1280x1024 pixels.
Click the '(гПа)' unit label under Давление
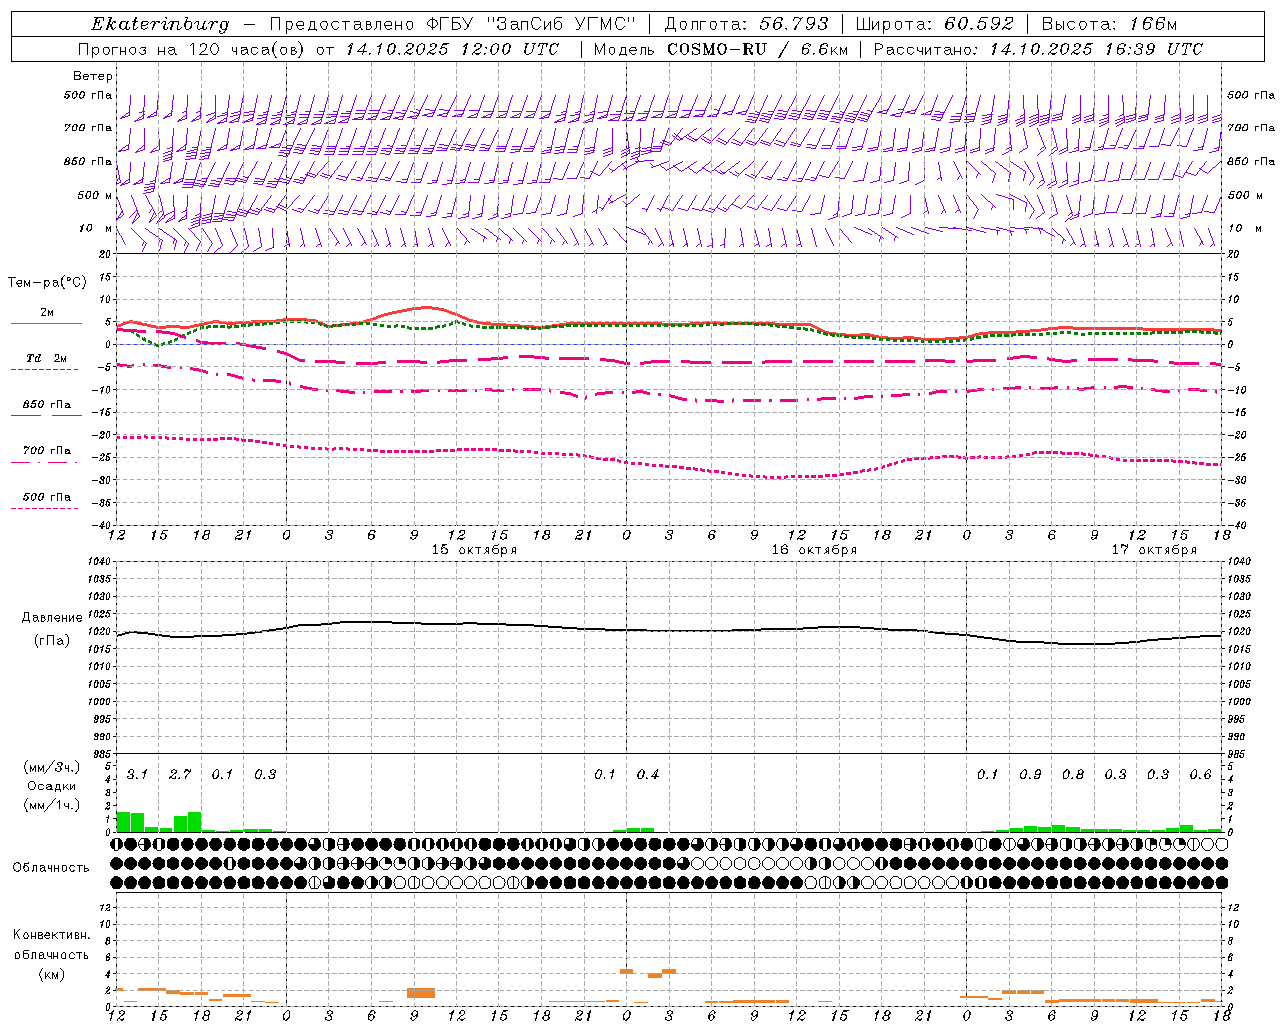(x=52, y=641)
